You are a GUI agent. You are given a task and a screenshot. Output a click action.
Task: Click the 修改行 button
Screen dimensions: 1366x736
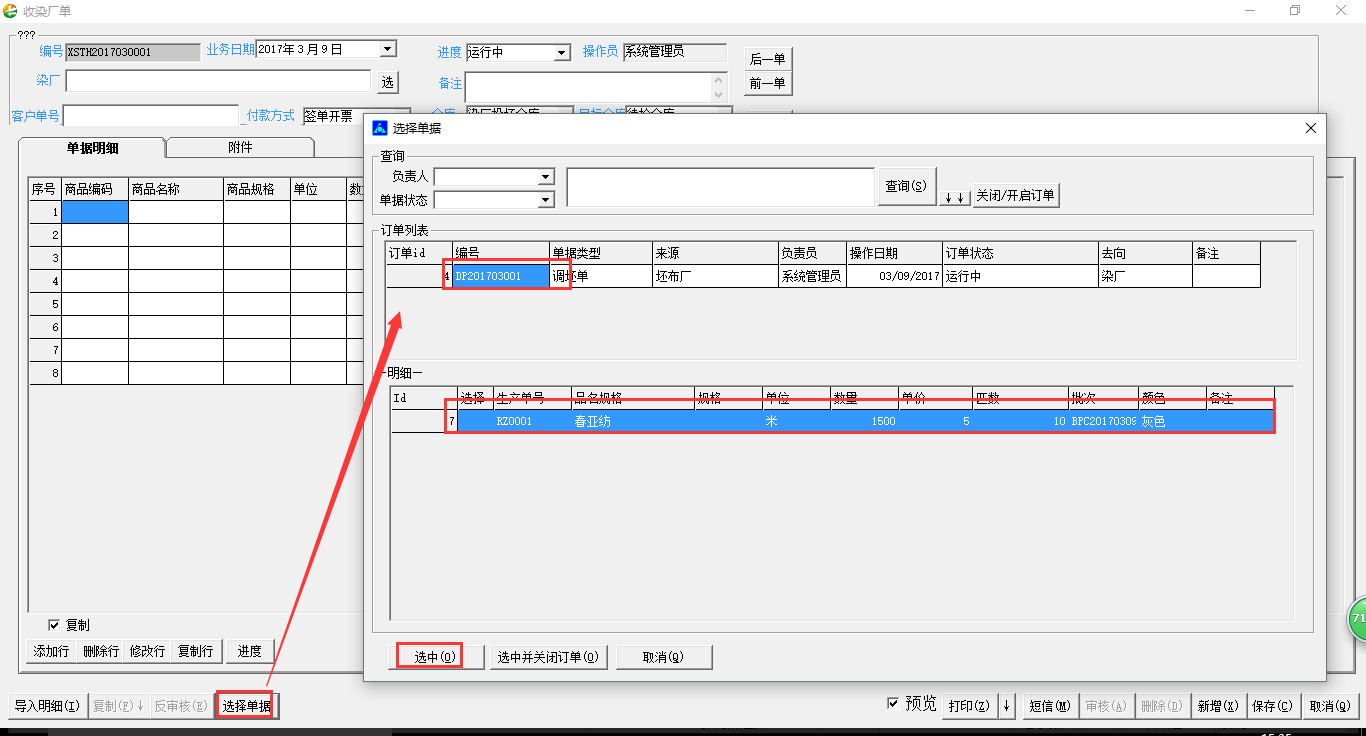147,651
